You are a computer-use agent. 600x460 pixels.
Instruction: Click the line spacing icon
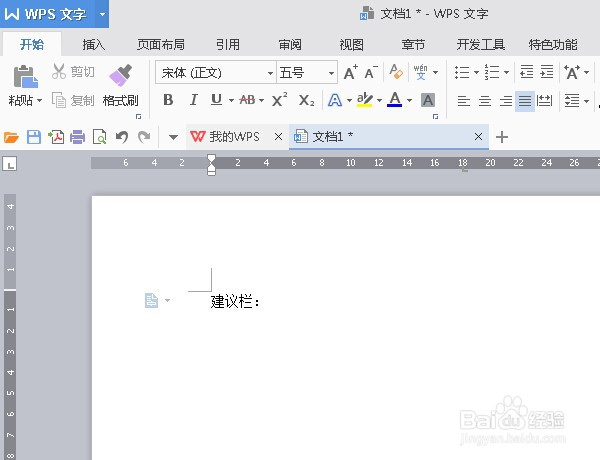tap(572, 101)
